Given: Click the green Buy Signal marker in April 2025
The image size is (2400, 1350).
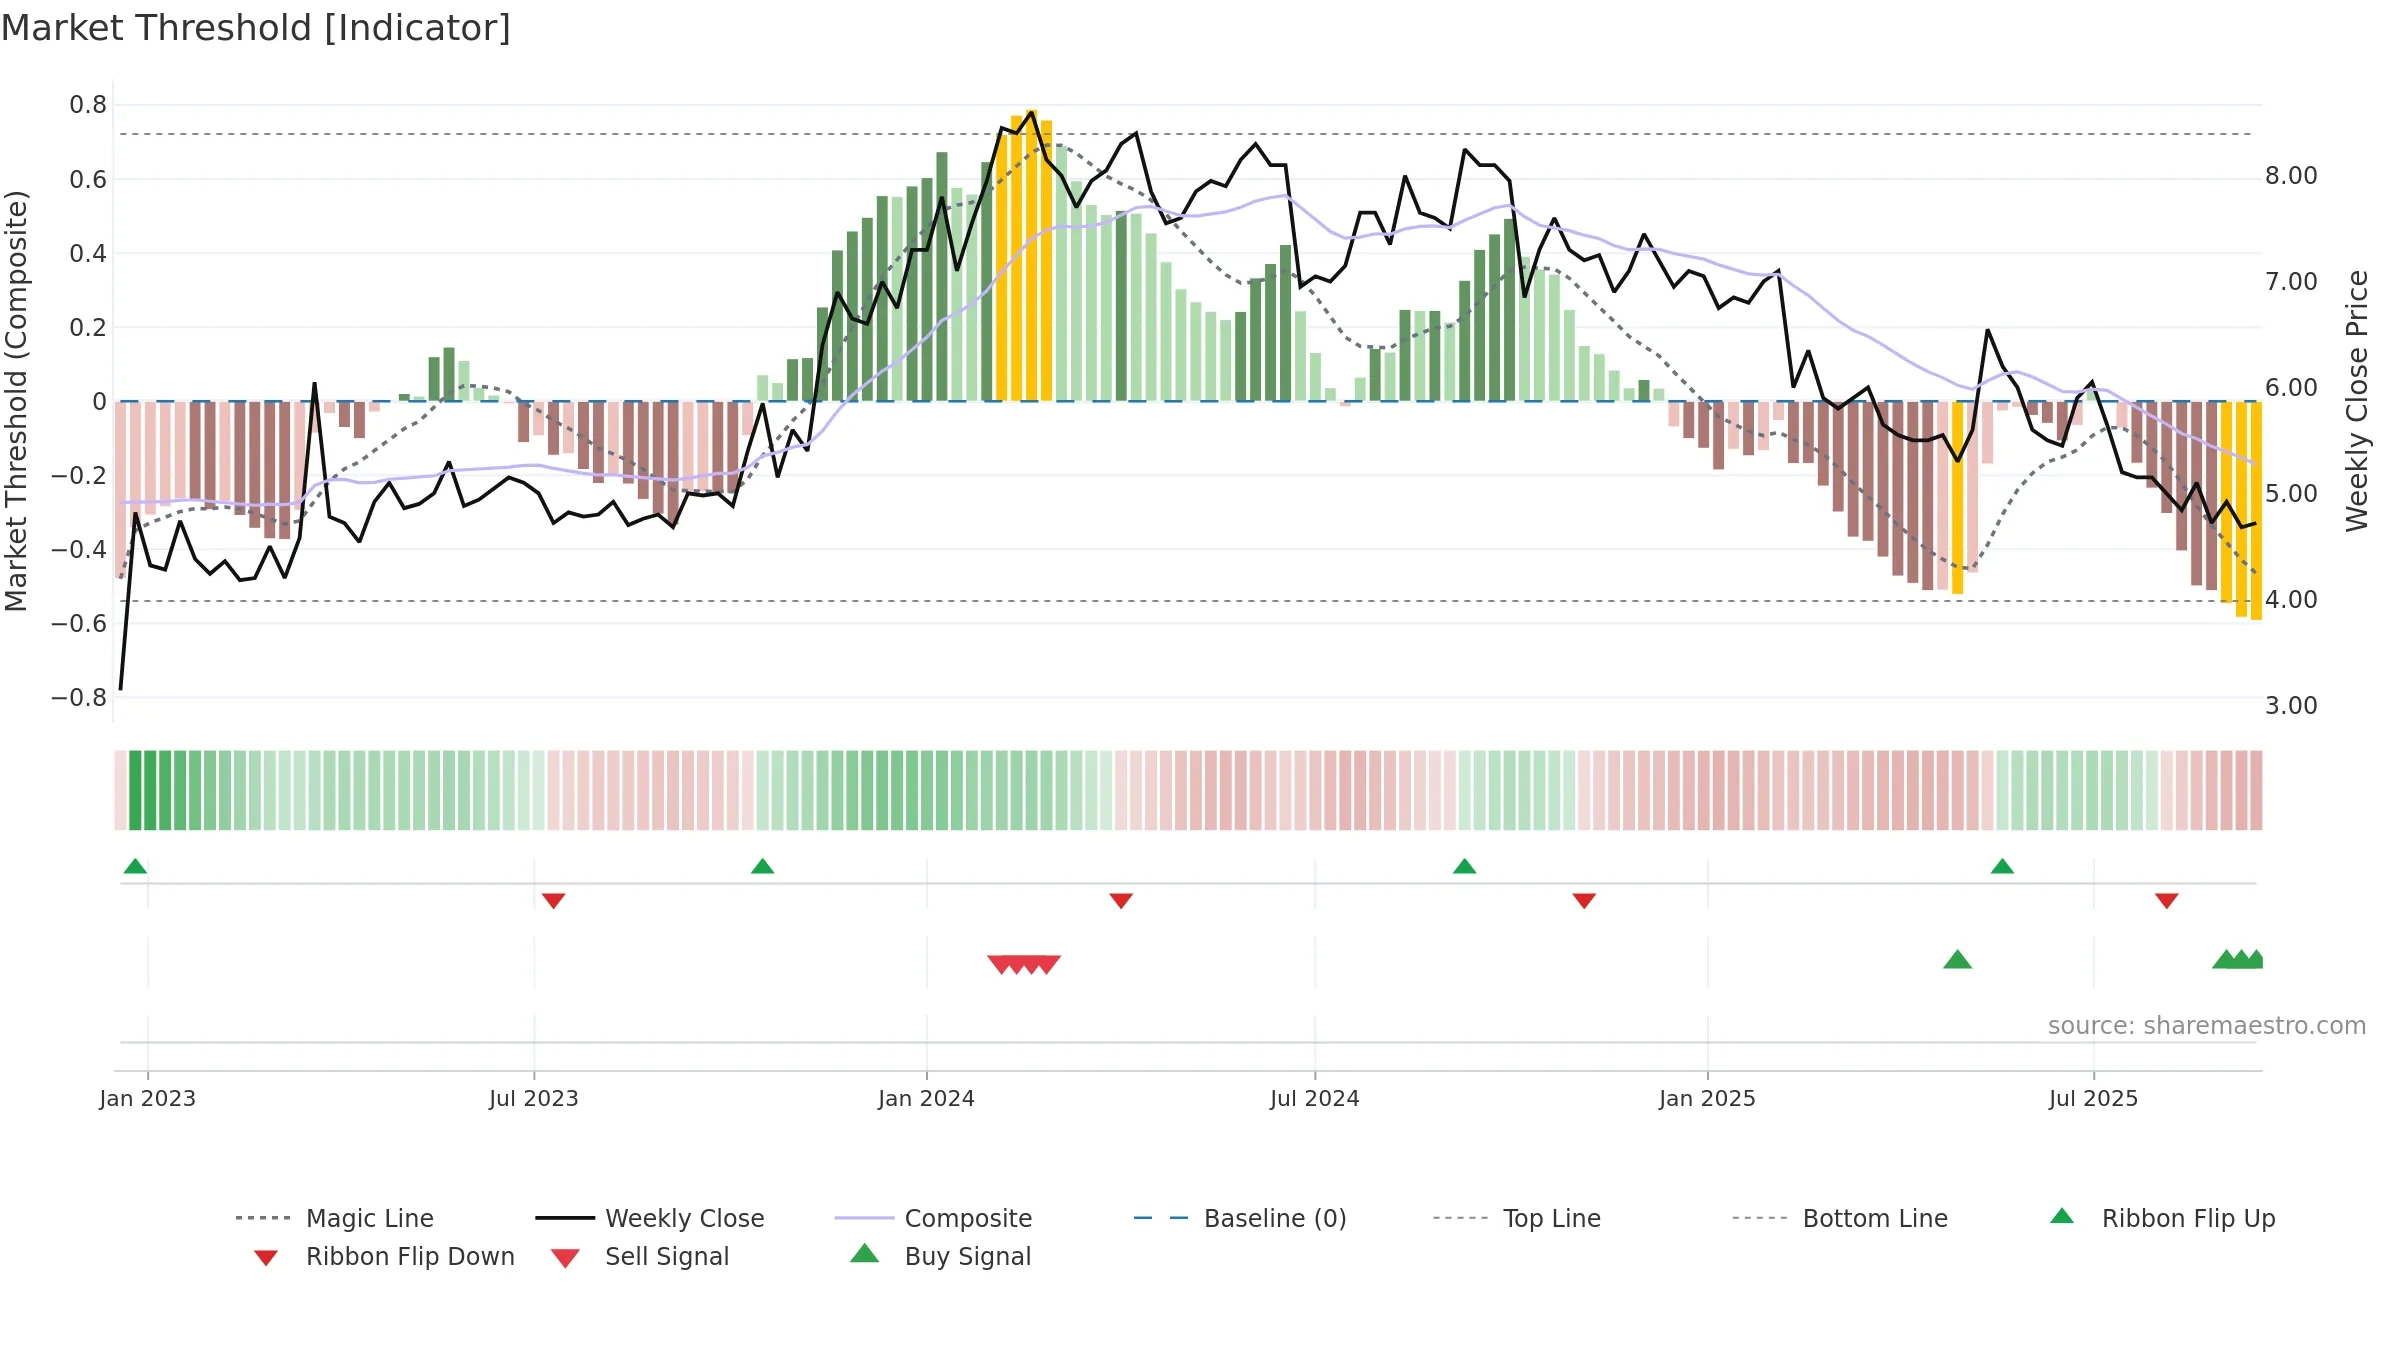Looking at the screenshot, I should click(x=1957, y=960).
